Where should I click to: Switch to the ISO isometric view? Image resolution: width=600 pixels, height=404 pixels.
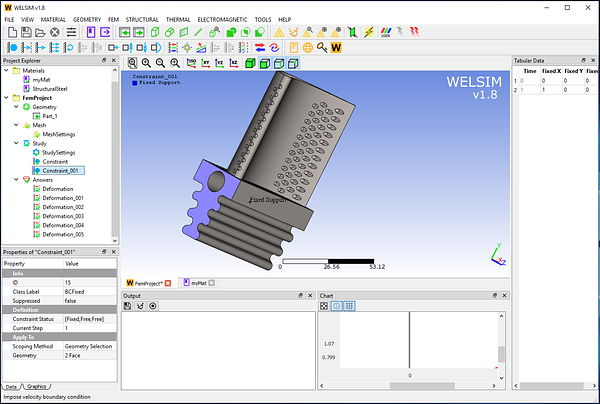click(191, 63)
